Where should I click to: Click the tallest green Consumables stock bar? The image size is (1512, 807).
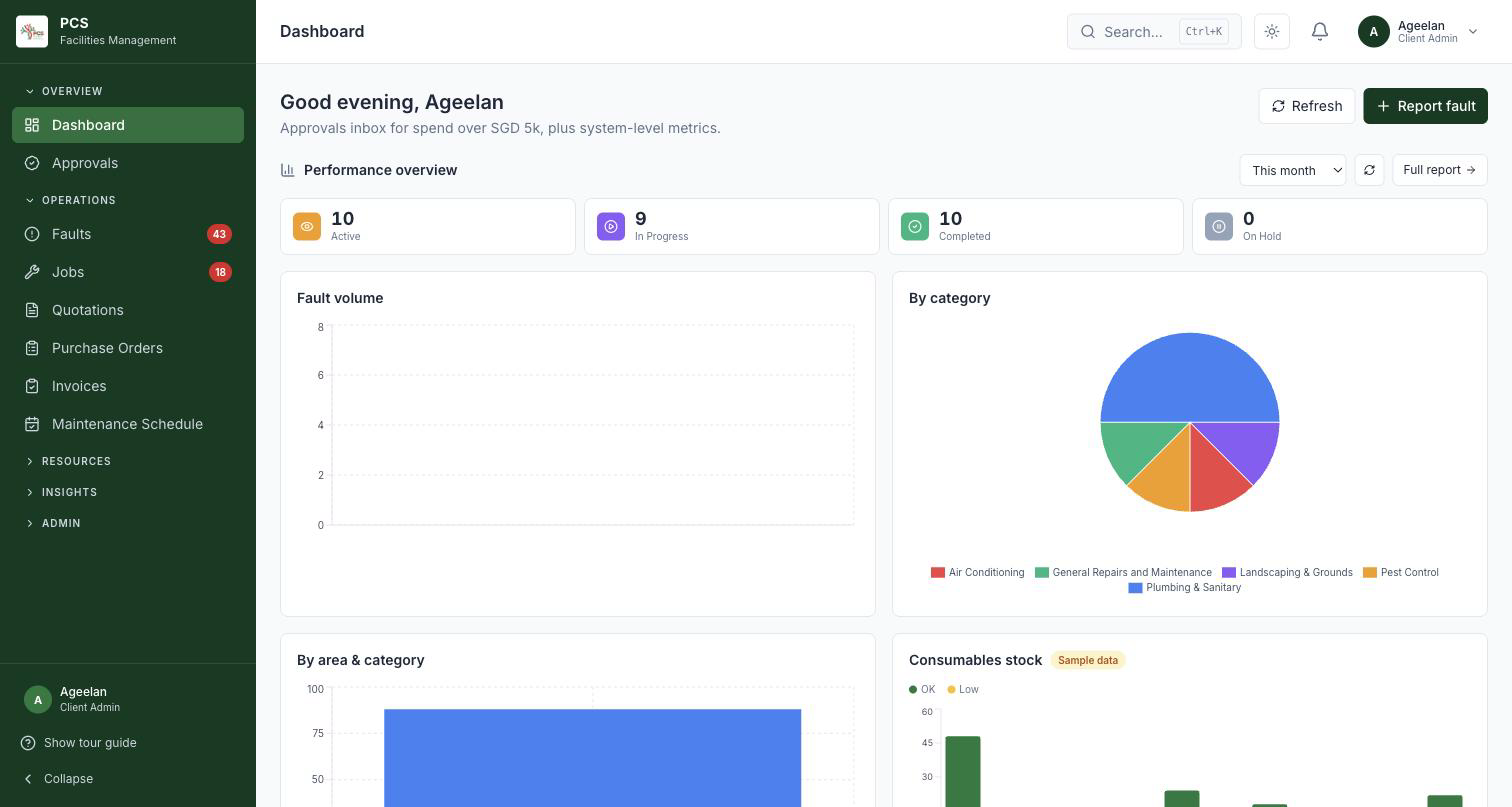[x=963, y=772]
